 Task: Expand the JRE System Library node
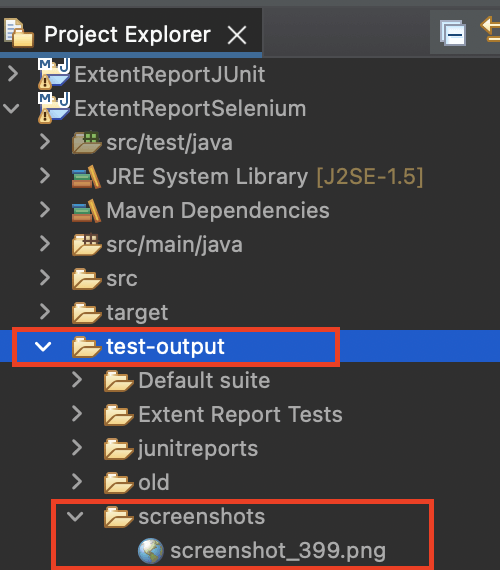coord(45,176)
